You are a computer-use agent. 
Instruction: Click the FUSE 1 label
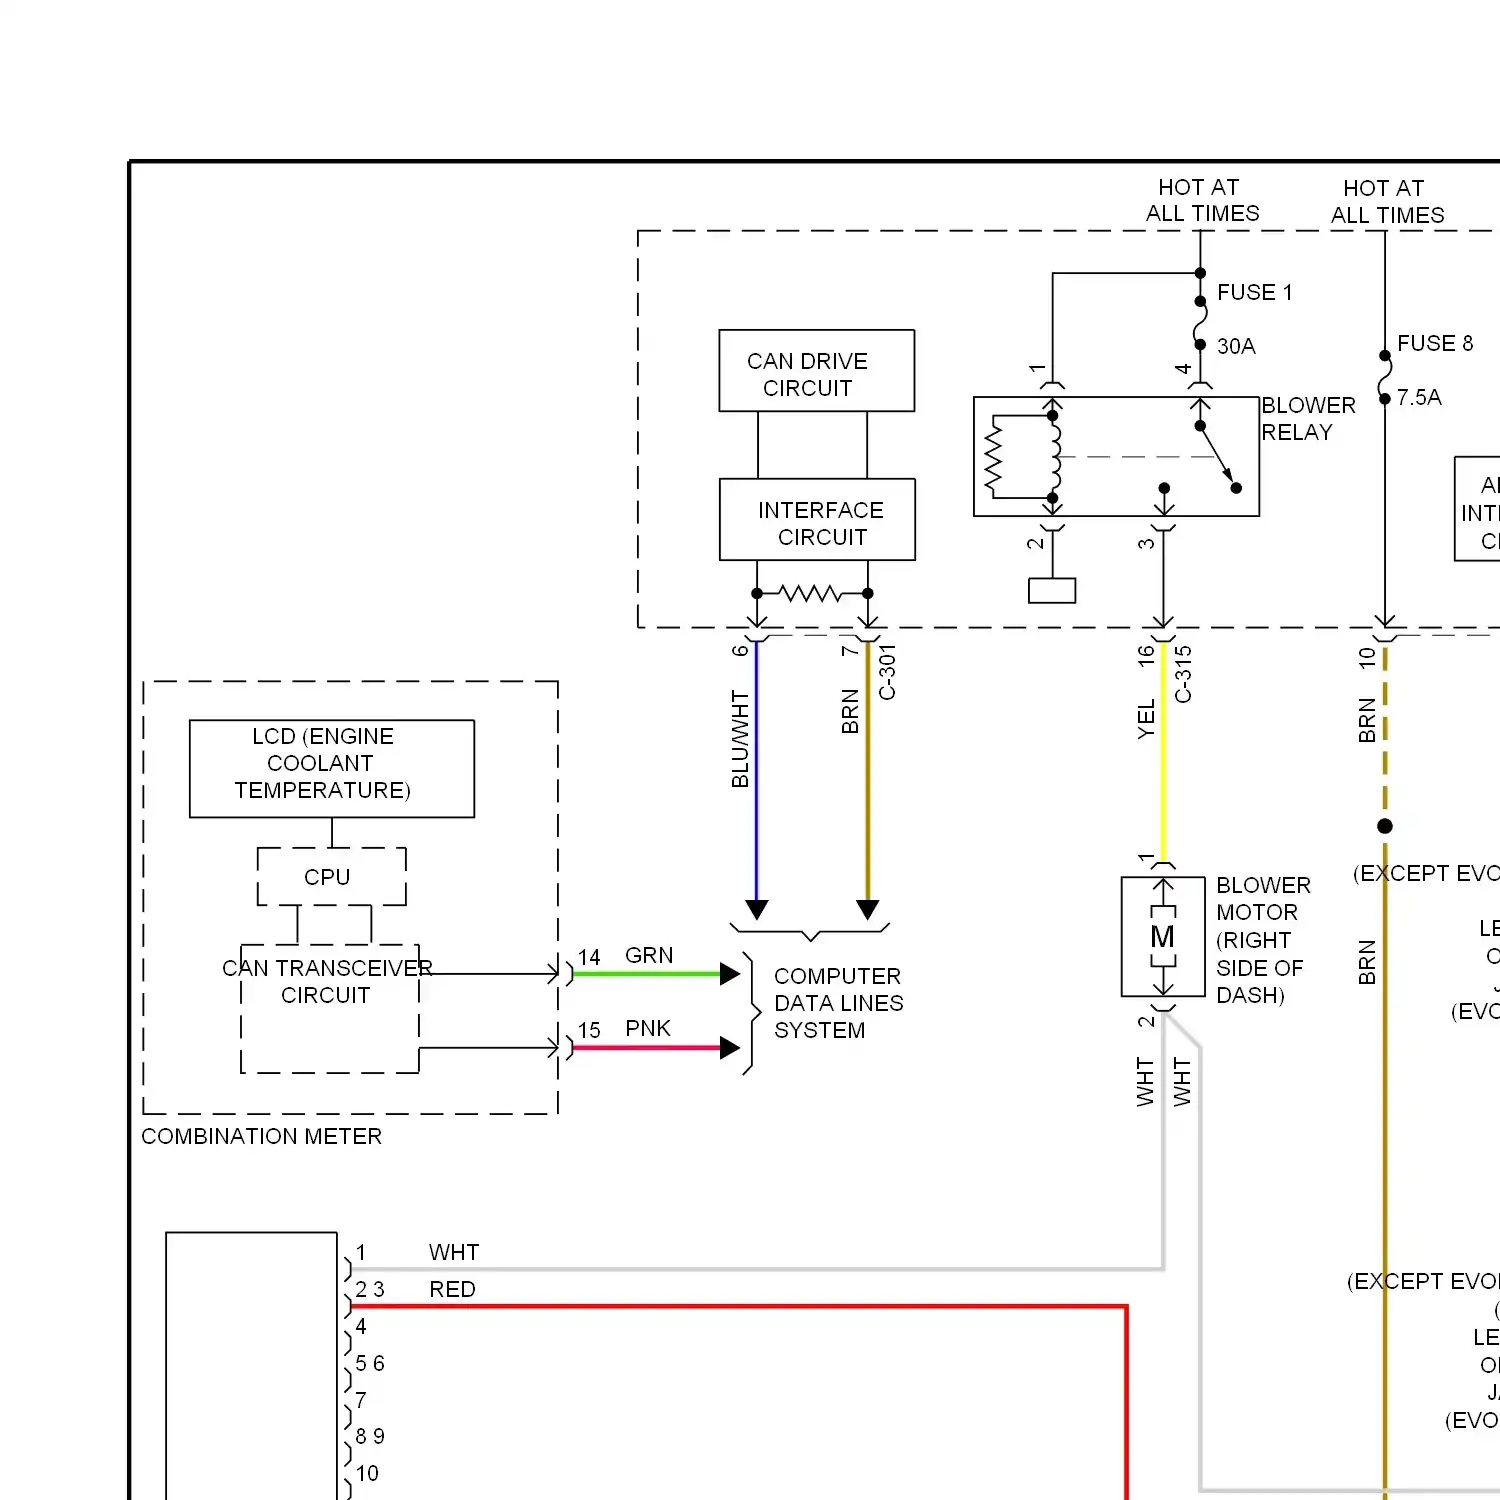(1255, 293)
